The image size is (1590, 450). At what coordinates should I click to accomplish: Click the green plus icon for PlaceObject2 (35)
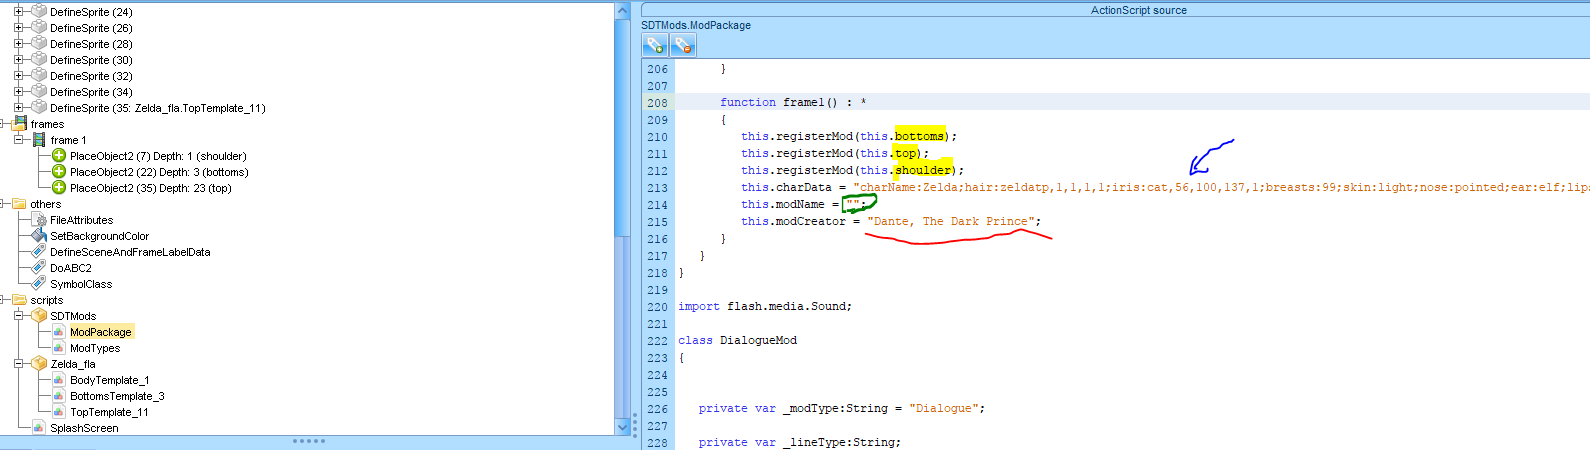point(59,188)
